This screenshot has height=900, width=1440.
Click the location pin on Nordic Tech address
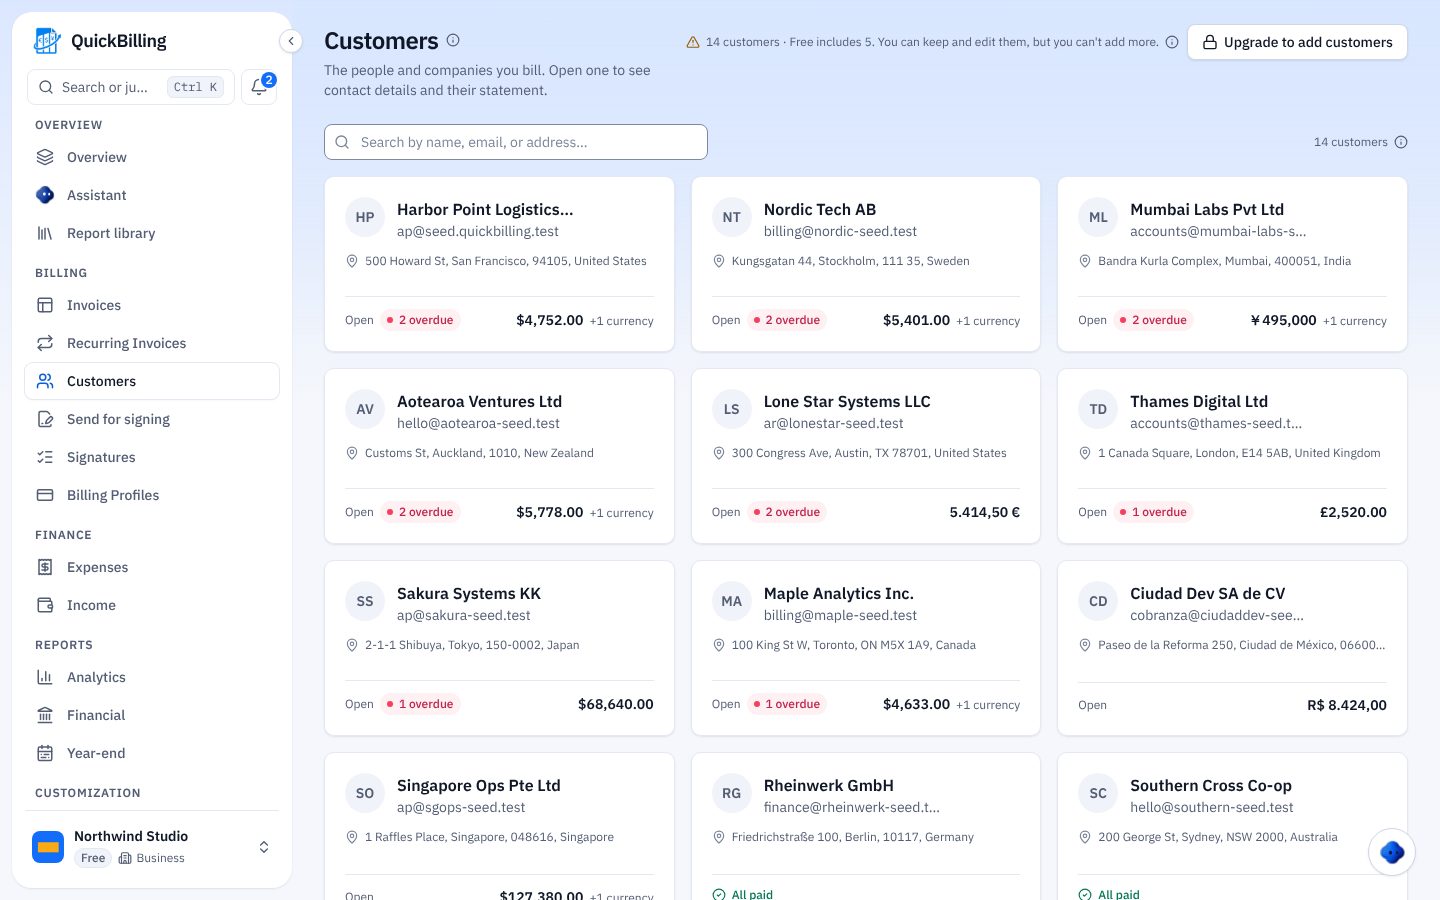point(718,261)
